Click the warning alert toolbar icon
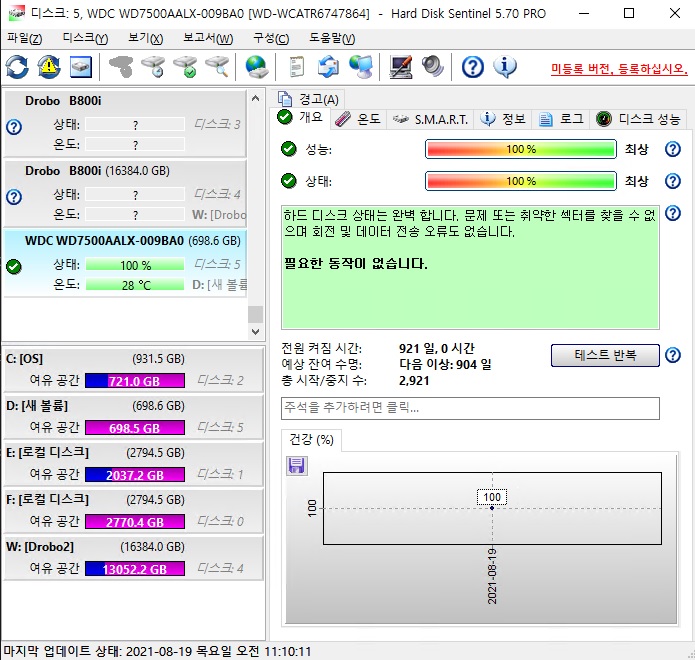This screenshot has width=695, height=660. coord(49,67)
